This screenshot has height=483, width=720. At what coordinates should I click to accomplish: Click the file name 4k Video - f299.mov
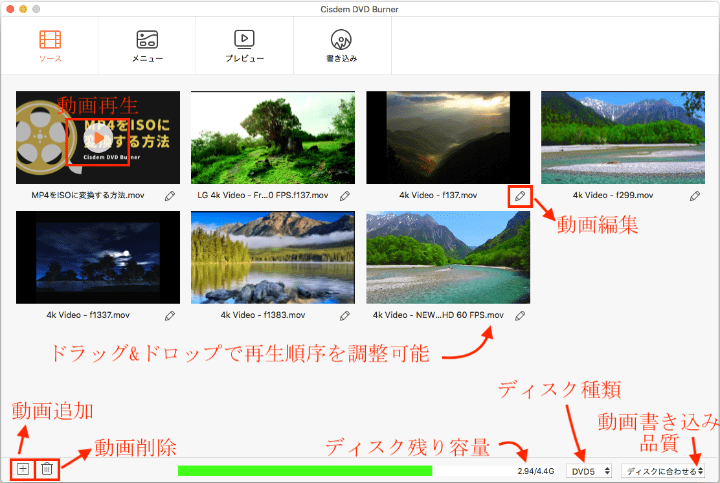[x=613, y=195]
